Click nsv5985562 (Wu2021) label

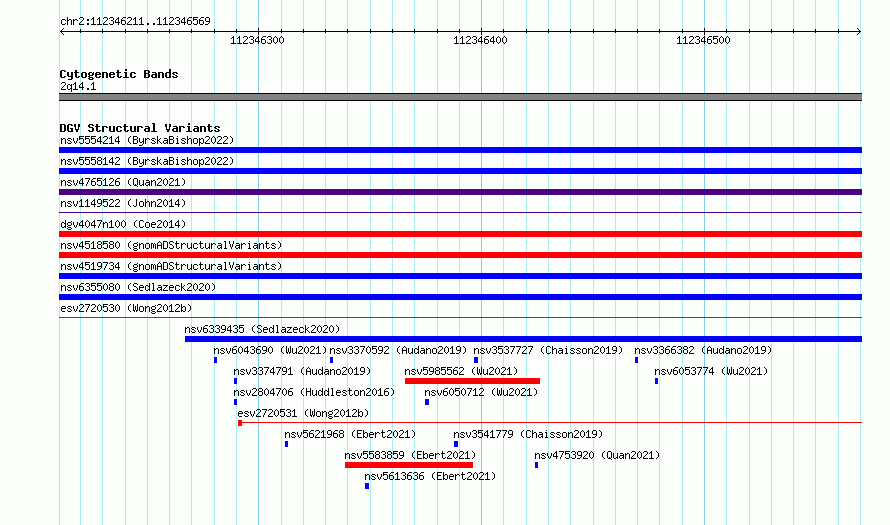coord(461,371)
